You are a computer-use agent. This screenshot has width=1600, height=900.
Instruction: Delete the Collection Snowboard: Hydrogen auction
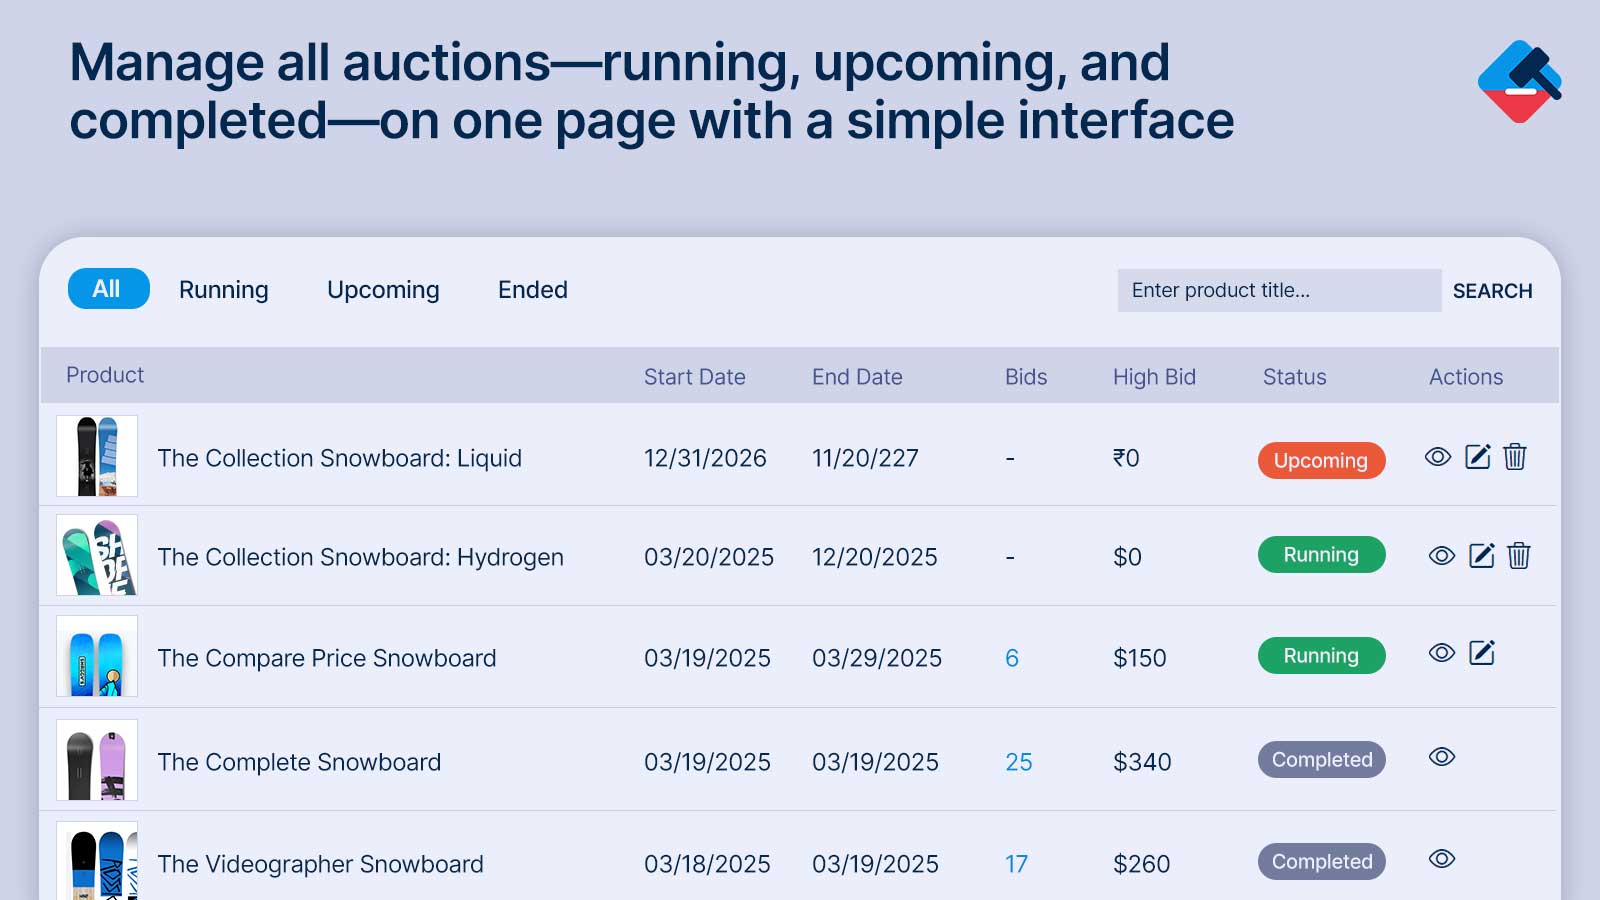(x=1519, y=555)
